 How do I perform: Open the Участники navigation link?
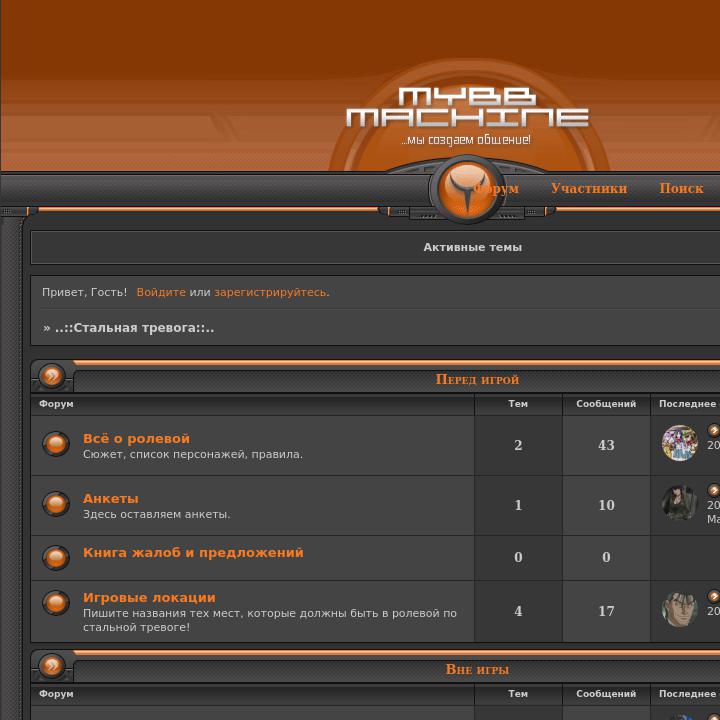point(589,188)
